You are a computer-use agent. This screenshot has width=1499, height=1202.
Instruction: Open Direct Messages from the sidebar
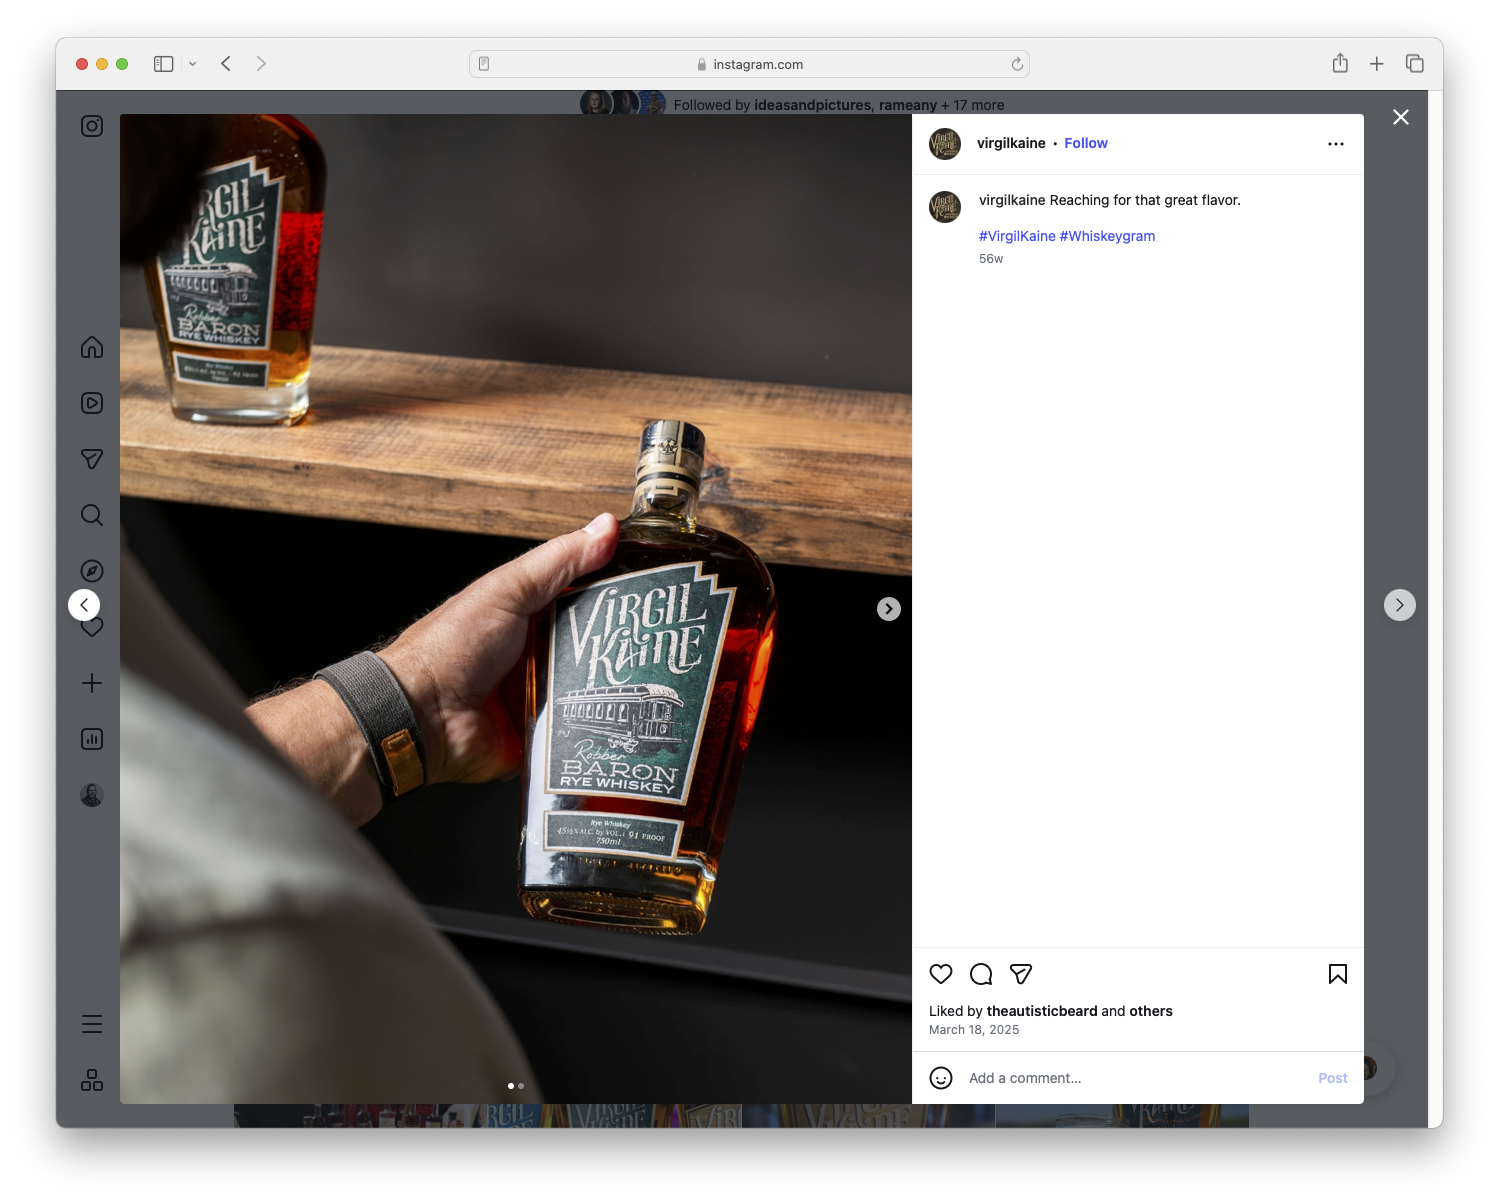91,459
